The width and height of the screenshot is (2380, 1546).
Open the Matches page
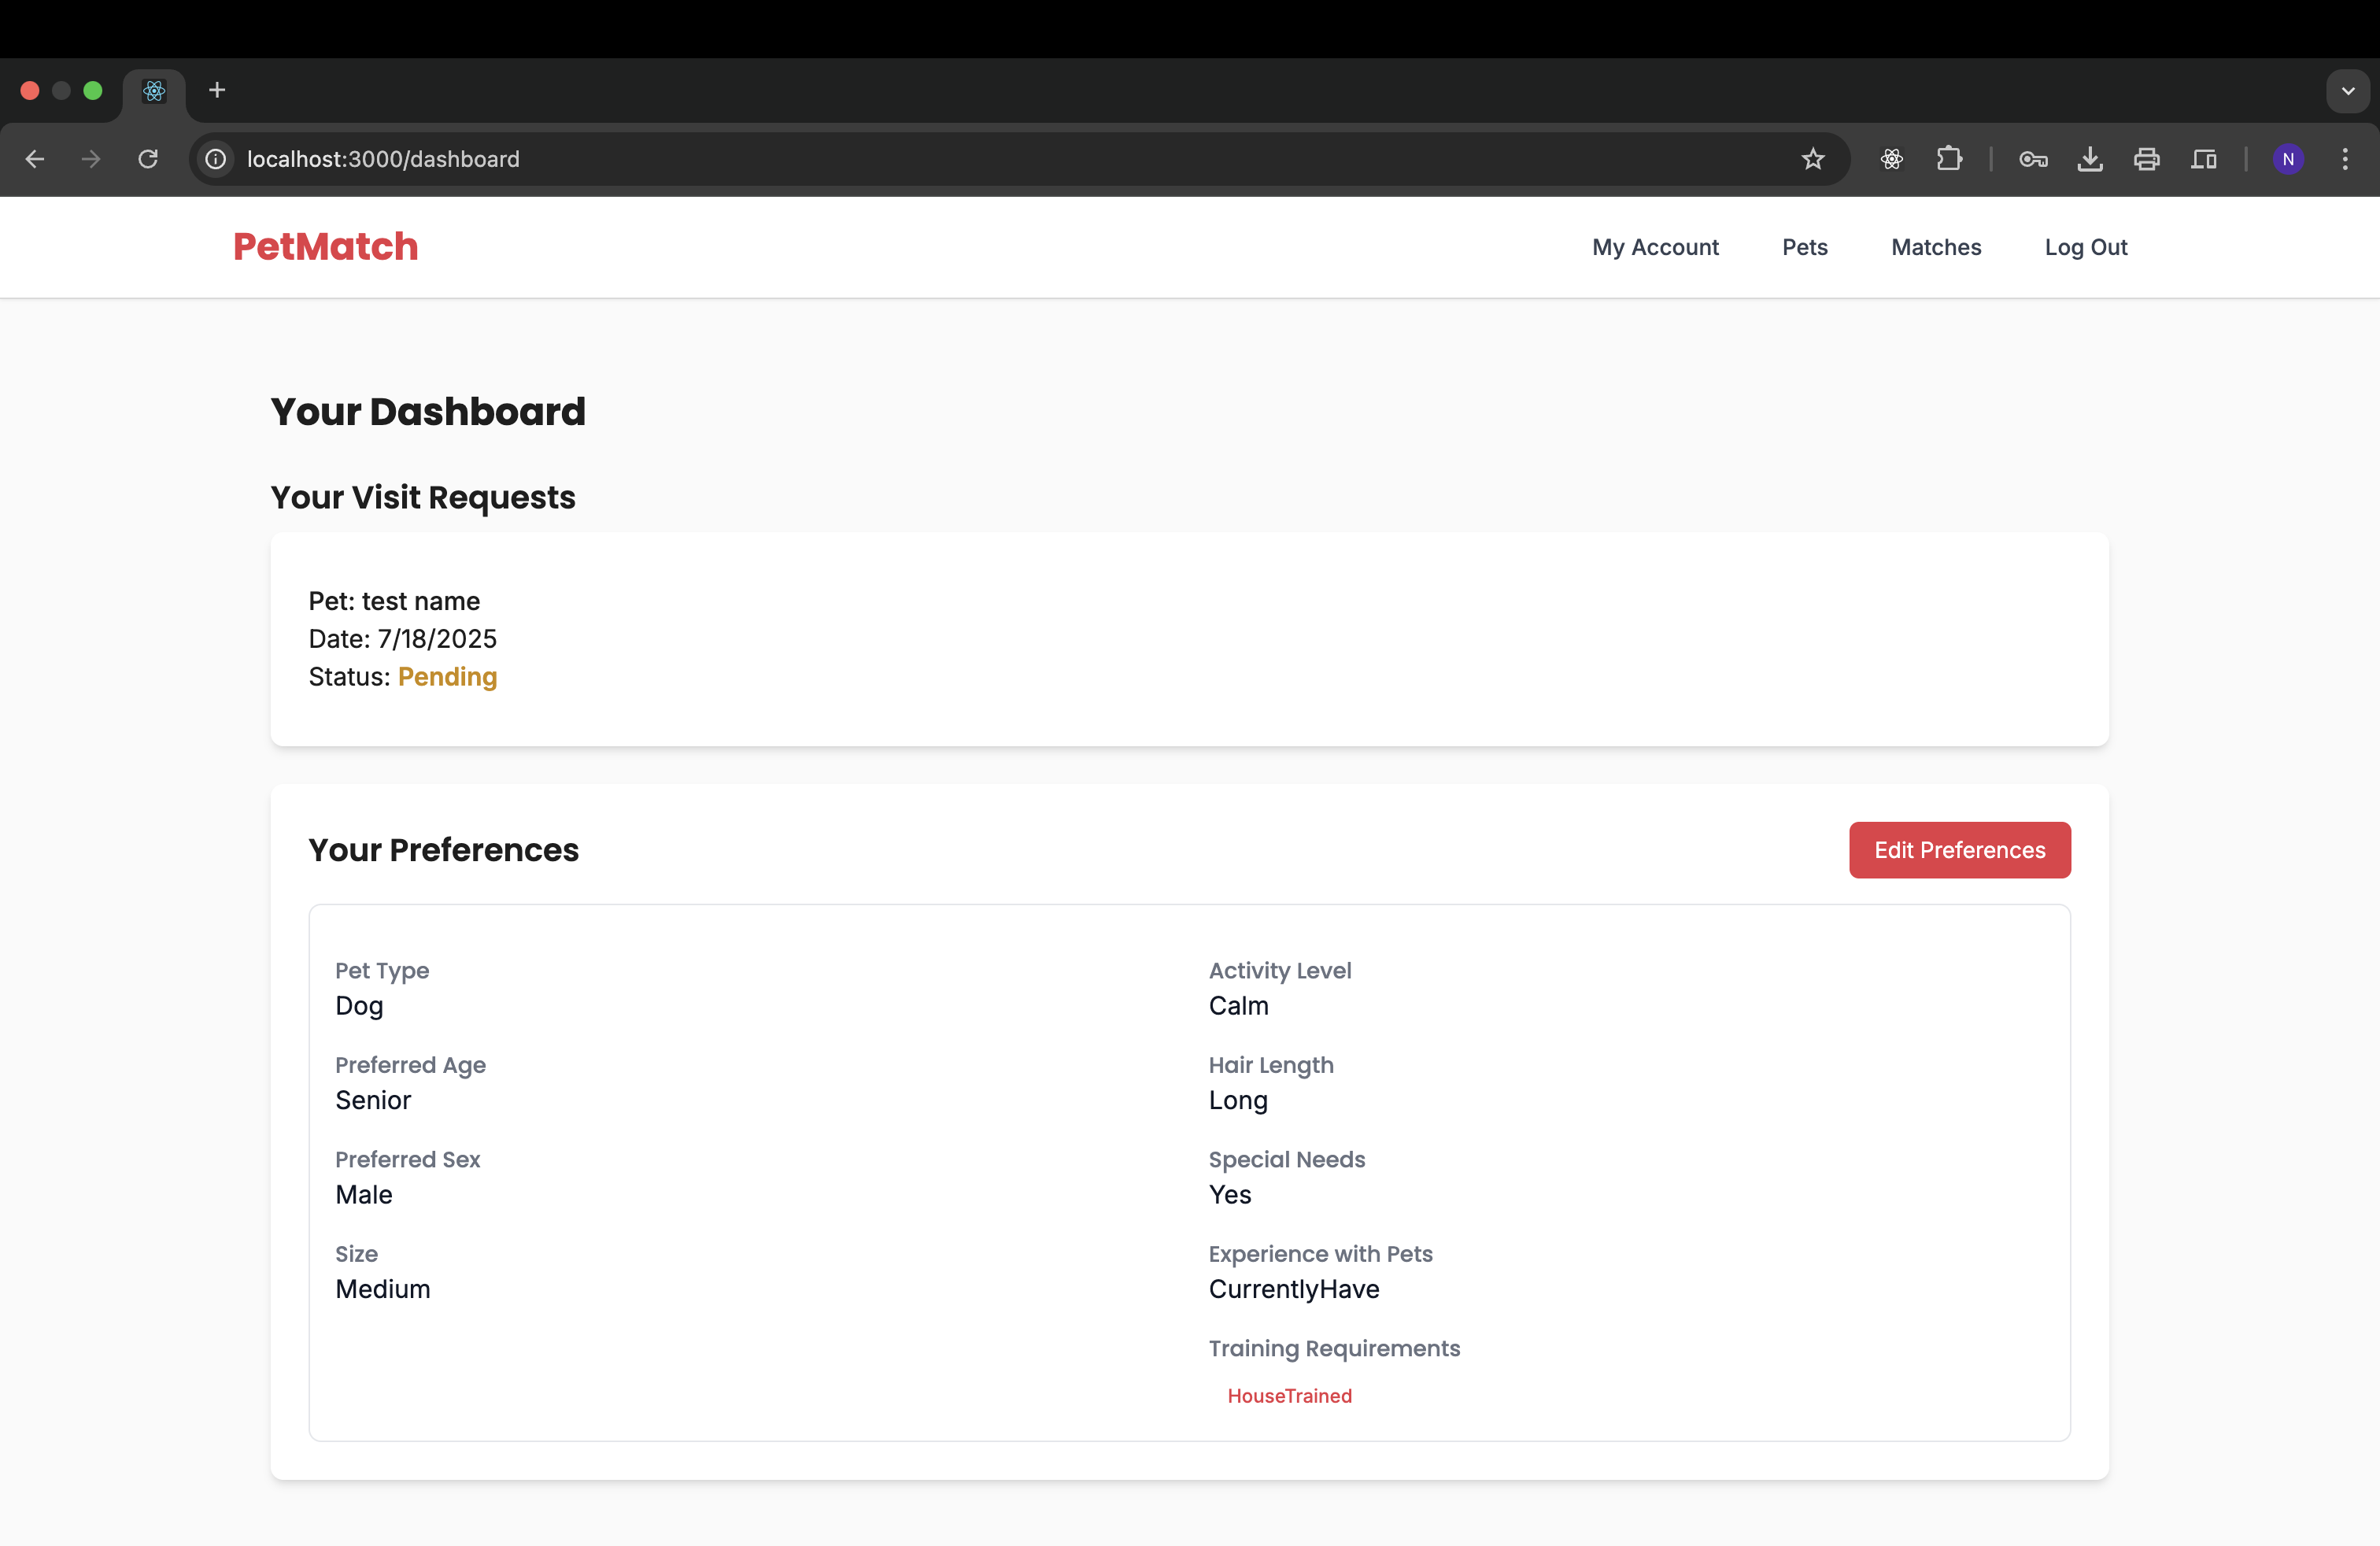(x=1936, y=247)
